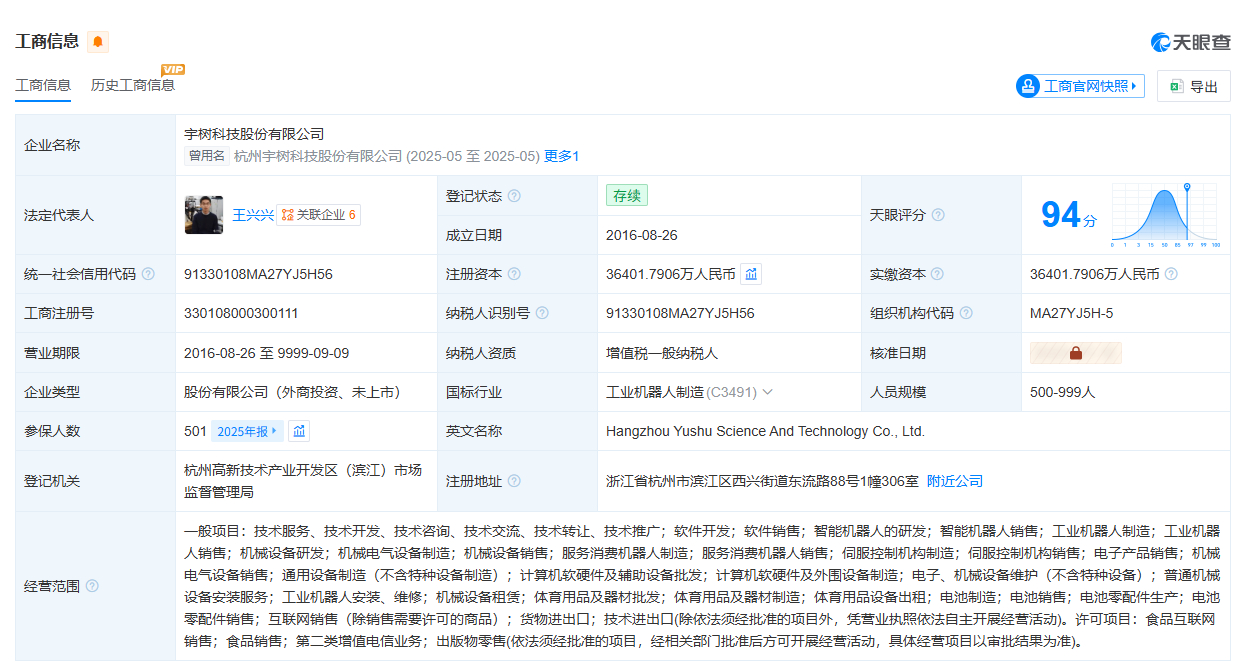Click the 天眼查 logo

tap(1190, 42)
